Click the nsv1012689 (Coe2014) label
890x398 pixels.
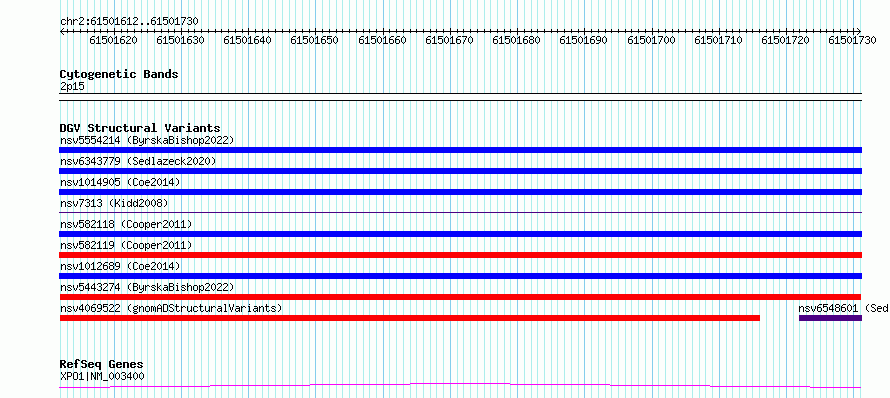click(120, 266)
